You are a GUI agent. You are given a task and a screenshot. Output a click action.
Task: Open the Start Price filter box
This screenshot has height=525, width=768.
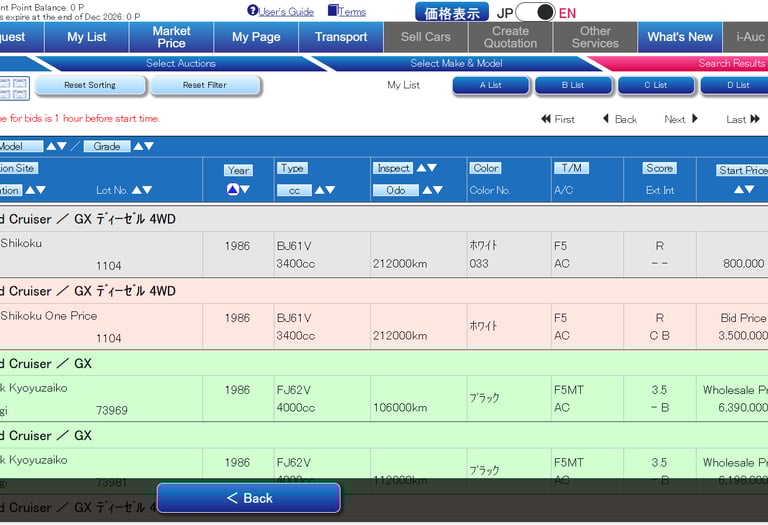pos(742,170)
